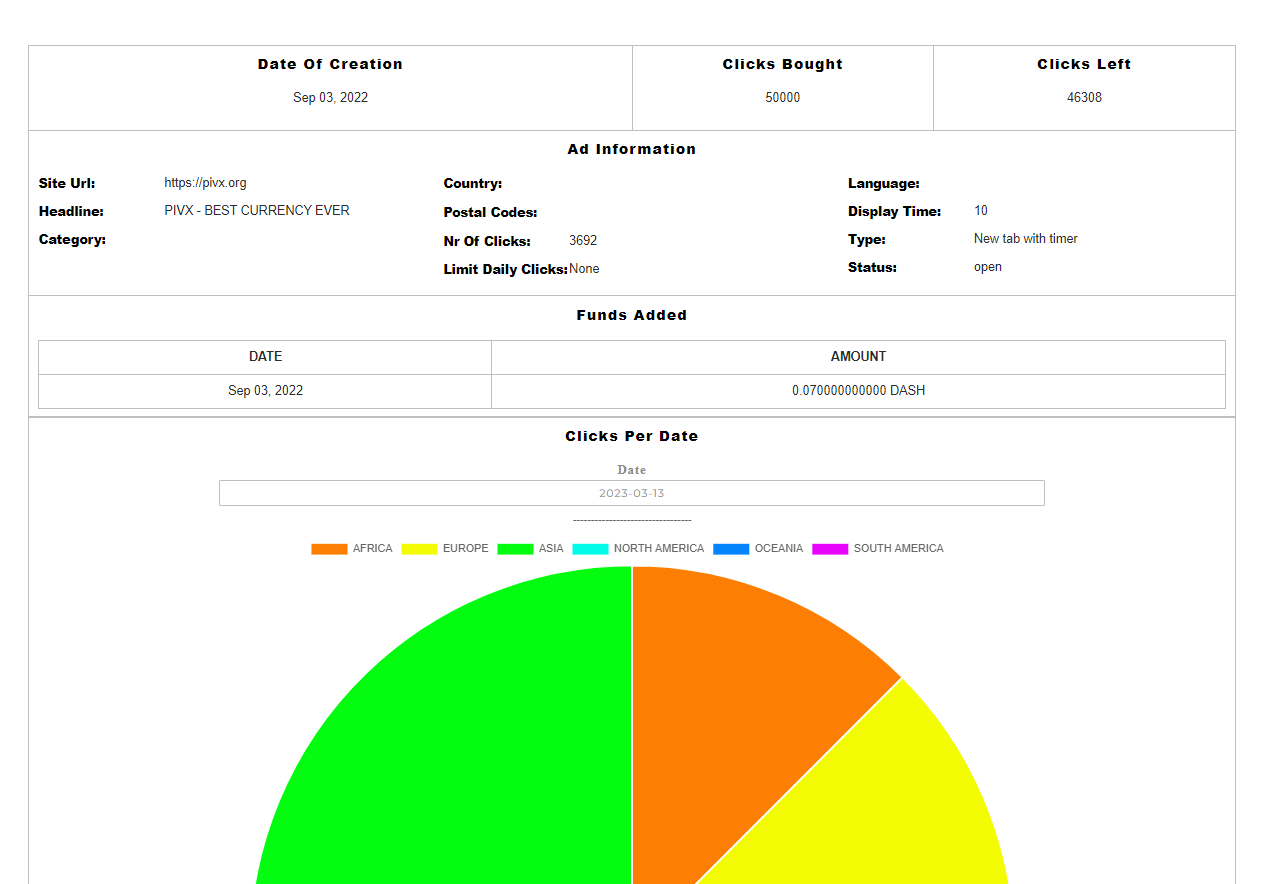The image size is (1286, 884).
Task: Click the 0.070000000000 DASH amount cell
Action: point(858,391)
